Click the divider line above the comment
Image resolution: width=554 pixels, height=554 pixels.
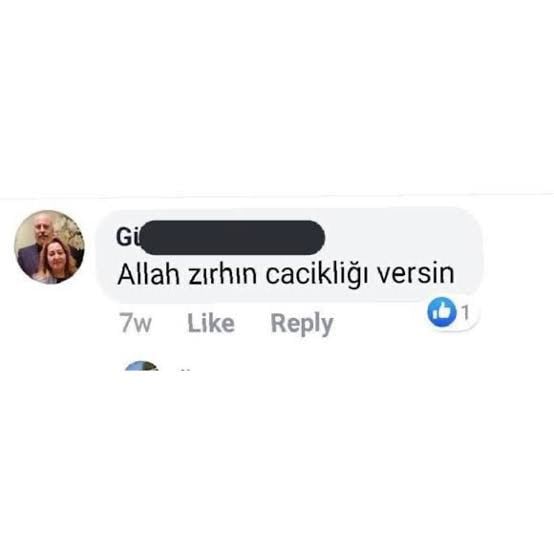click(x=277, y=196)
